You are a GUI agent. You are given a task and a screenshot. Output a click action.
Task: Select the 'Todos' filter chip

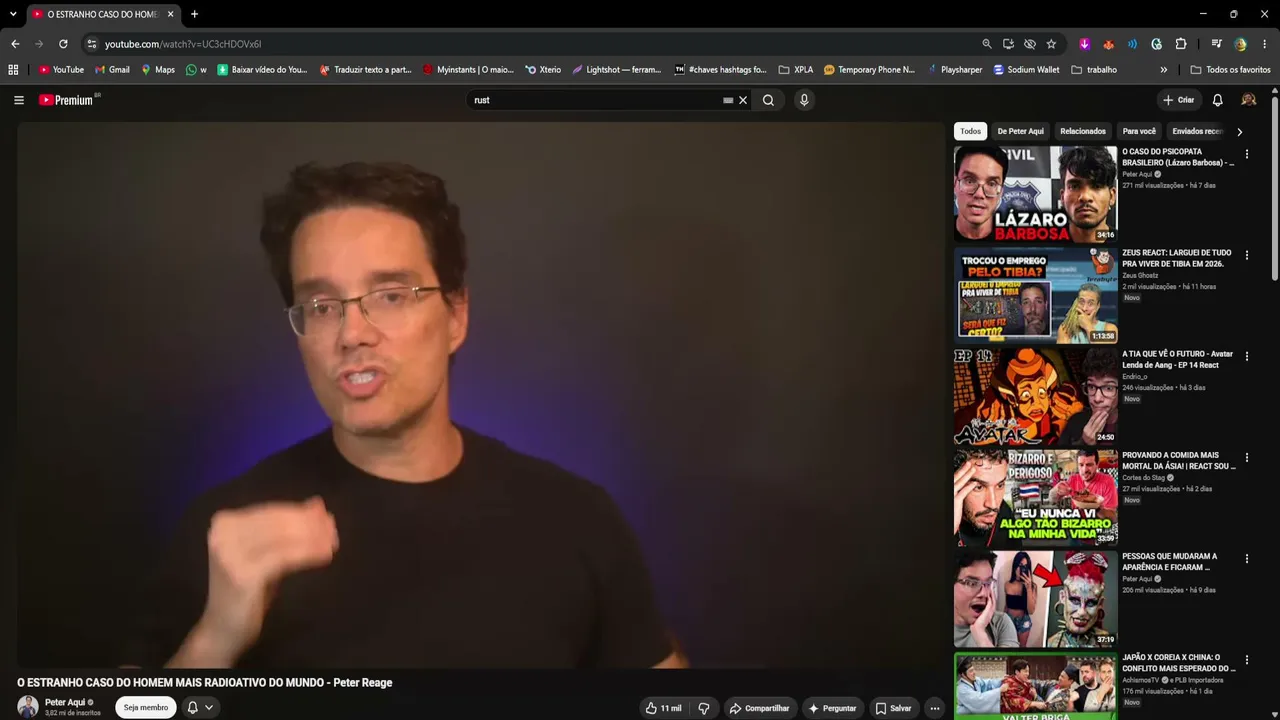971,131
